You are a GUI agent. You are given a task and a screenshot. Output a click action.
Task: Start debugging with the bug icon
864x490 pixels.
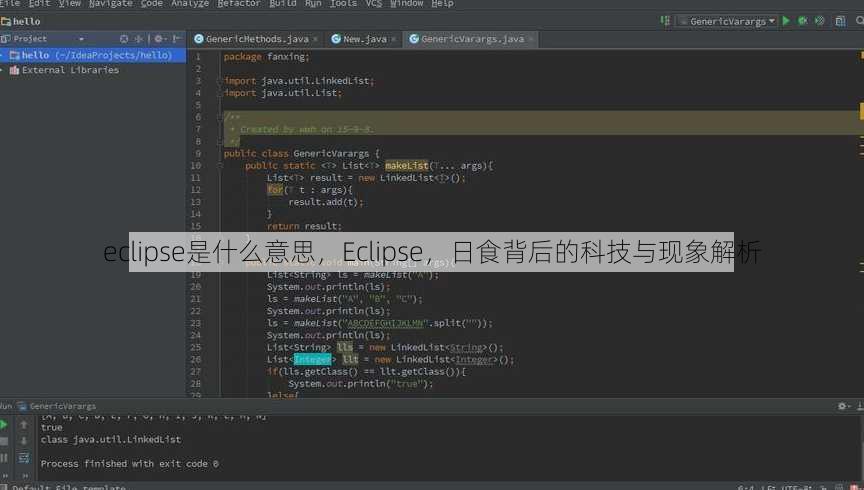pos(803,21)
